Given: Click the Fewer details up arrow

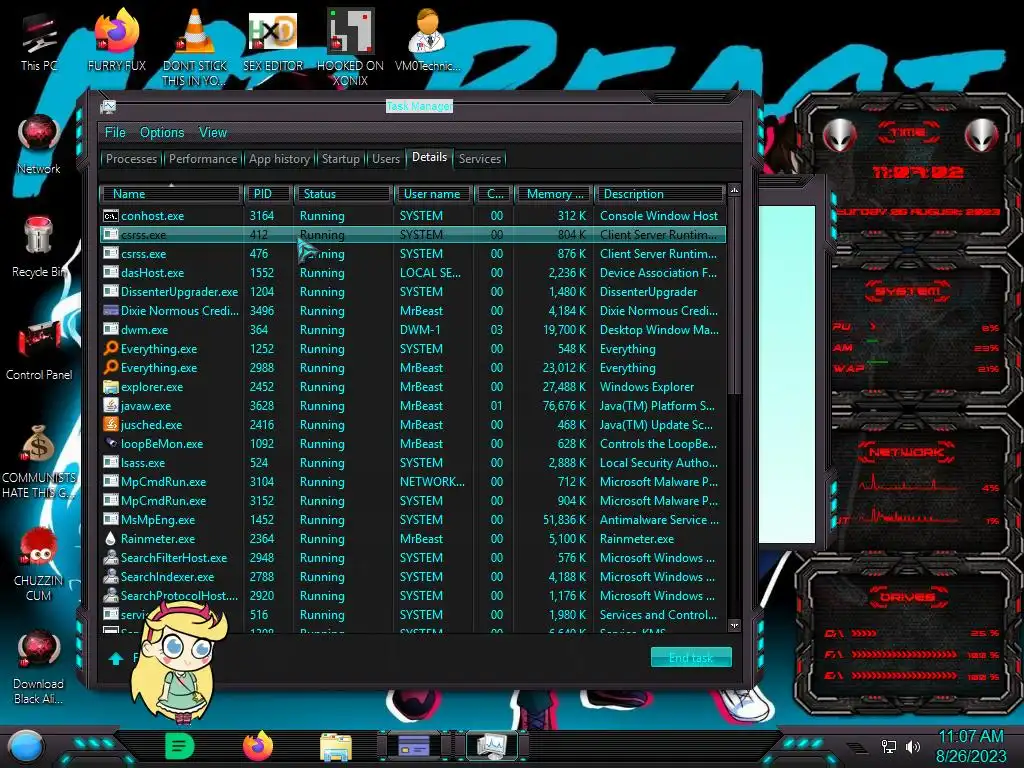Looking at the screenshot, I should click(116, 658).
